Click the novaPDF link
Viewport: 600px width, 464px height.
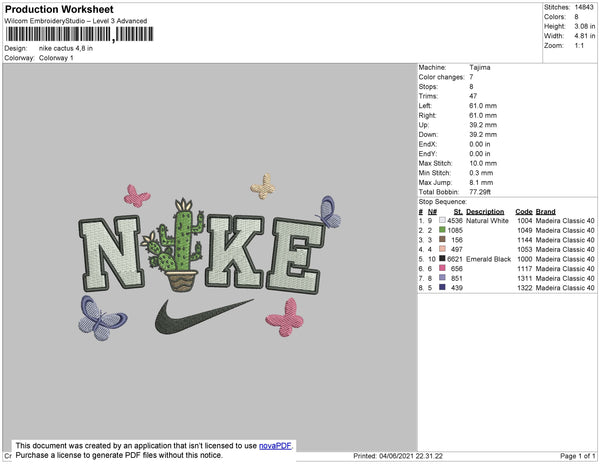point(275,446)
